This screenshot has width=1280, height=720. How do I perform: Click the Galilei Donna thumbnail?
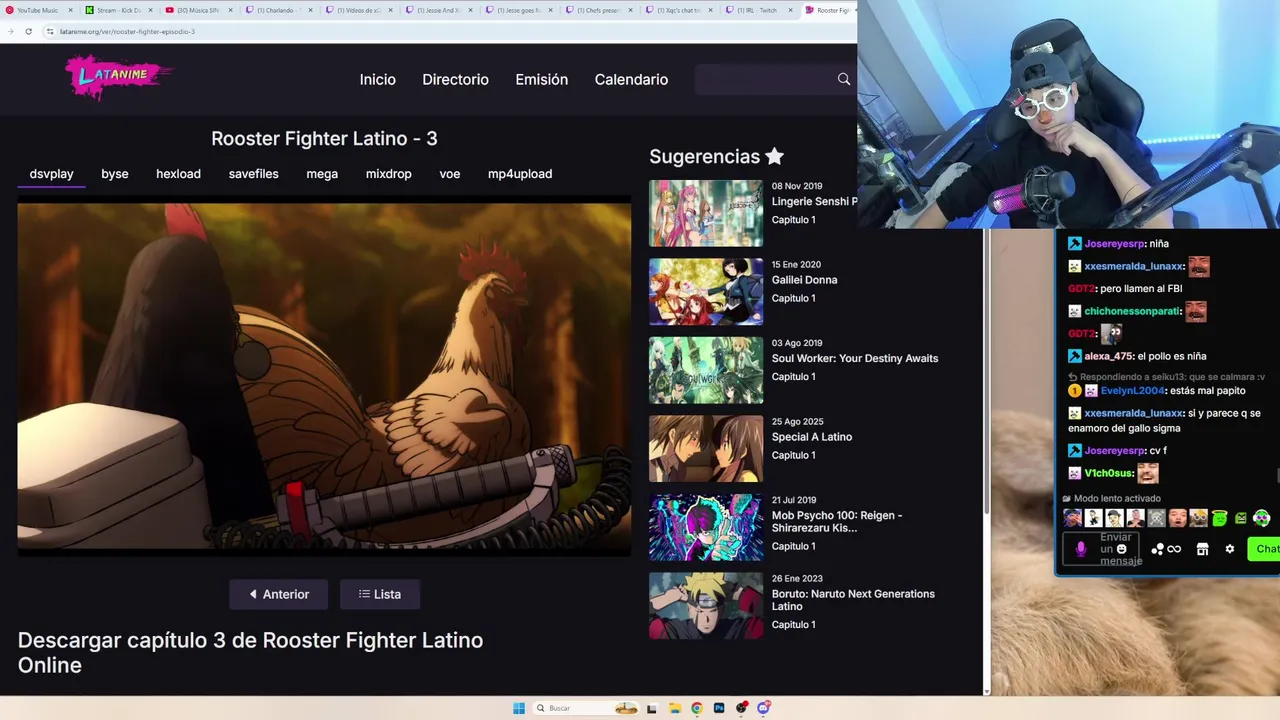[x=706, y=292]
